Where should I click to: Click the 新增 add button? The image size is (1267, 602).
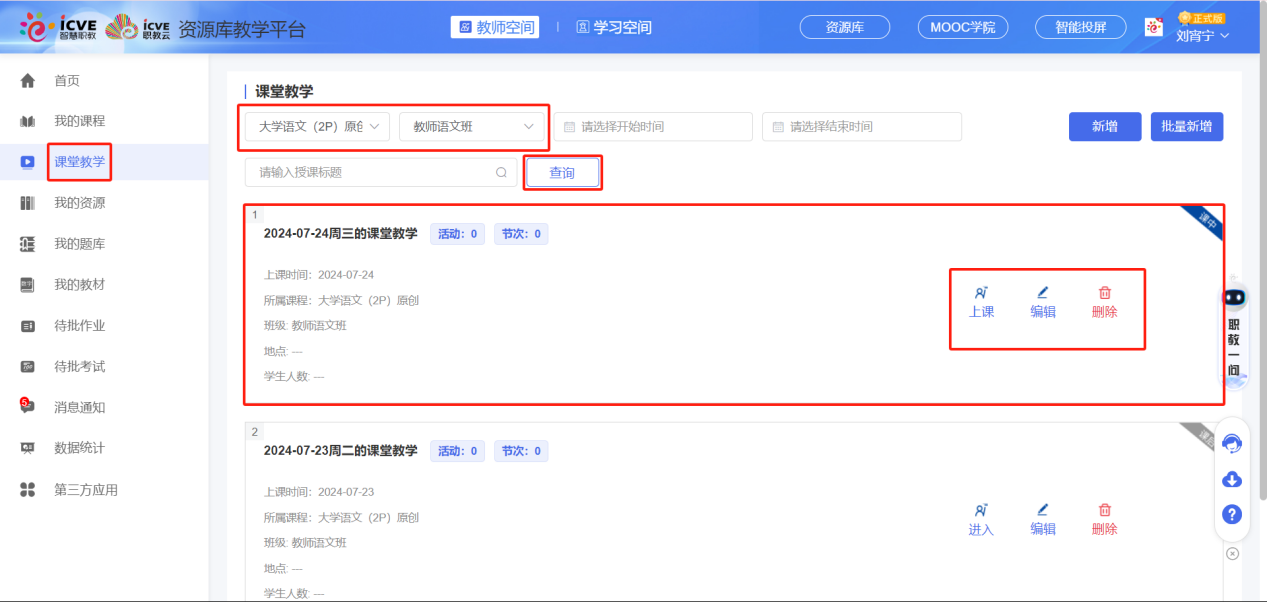pyautogui.click(x=1104, y=127)
